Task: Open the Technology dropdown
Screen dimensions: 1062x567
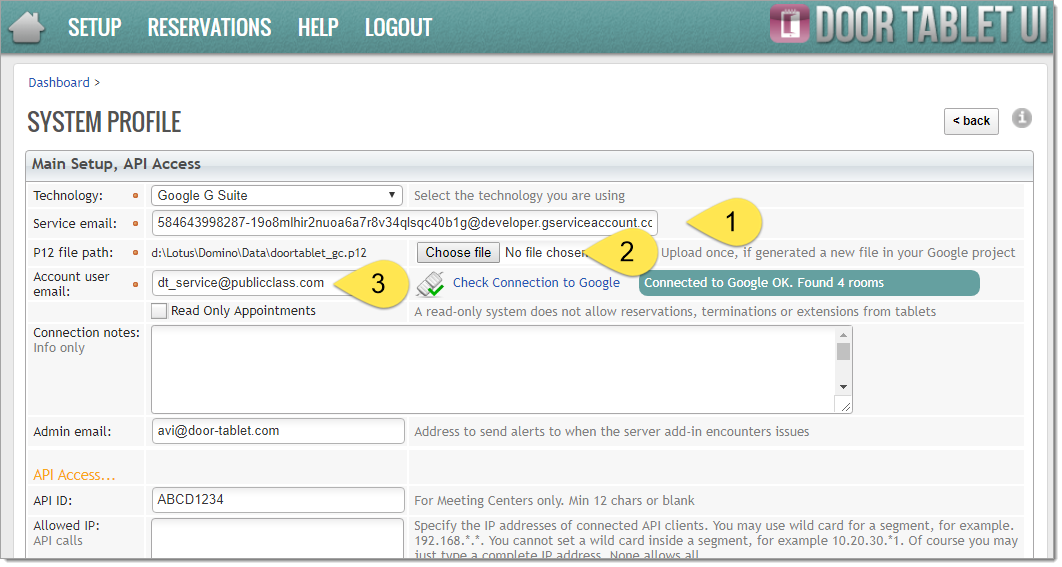Action: click(276, 196)
